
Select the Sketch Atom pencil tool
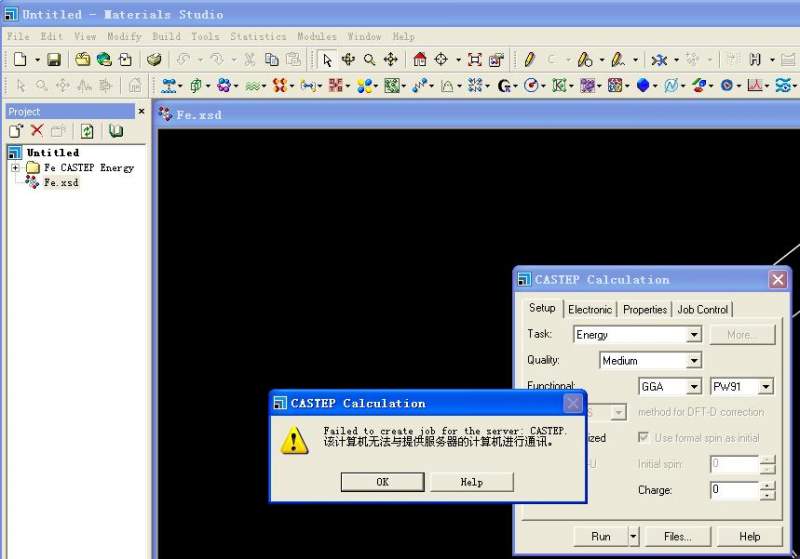pos(529,60)
